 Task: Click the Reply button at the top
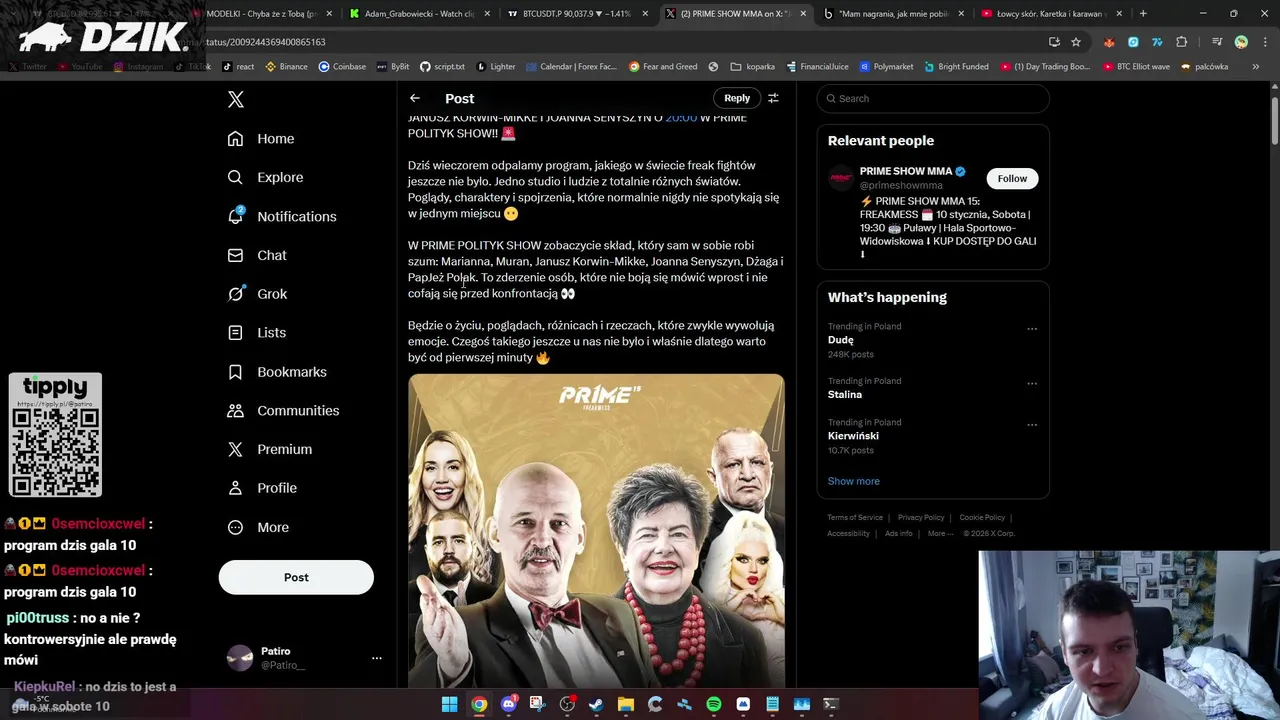point(737,98)
